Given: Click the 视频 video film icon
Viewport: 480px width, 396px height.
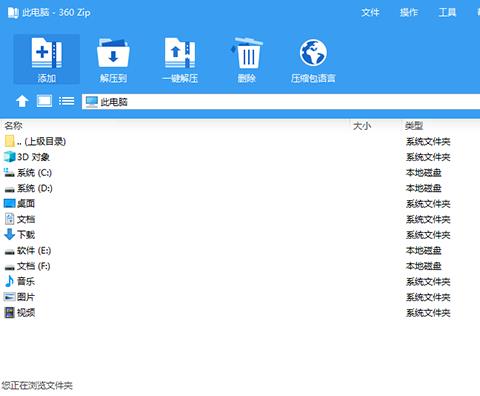Looking at the screenshot, I should 9,312.
